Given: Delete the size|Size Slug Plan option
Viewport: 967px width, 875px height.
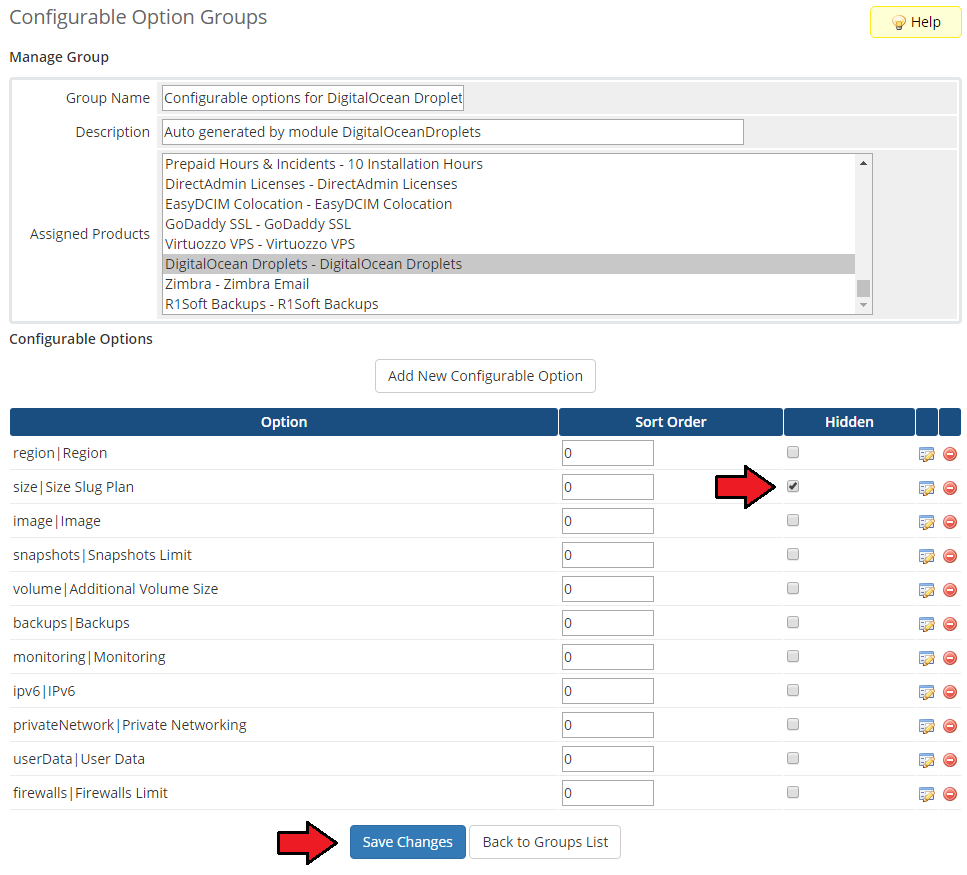Looking at the screenshot, I should [x=950, y=488].
